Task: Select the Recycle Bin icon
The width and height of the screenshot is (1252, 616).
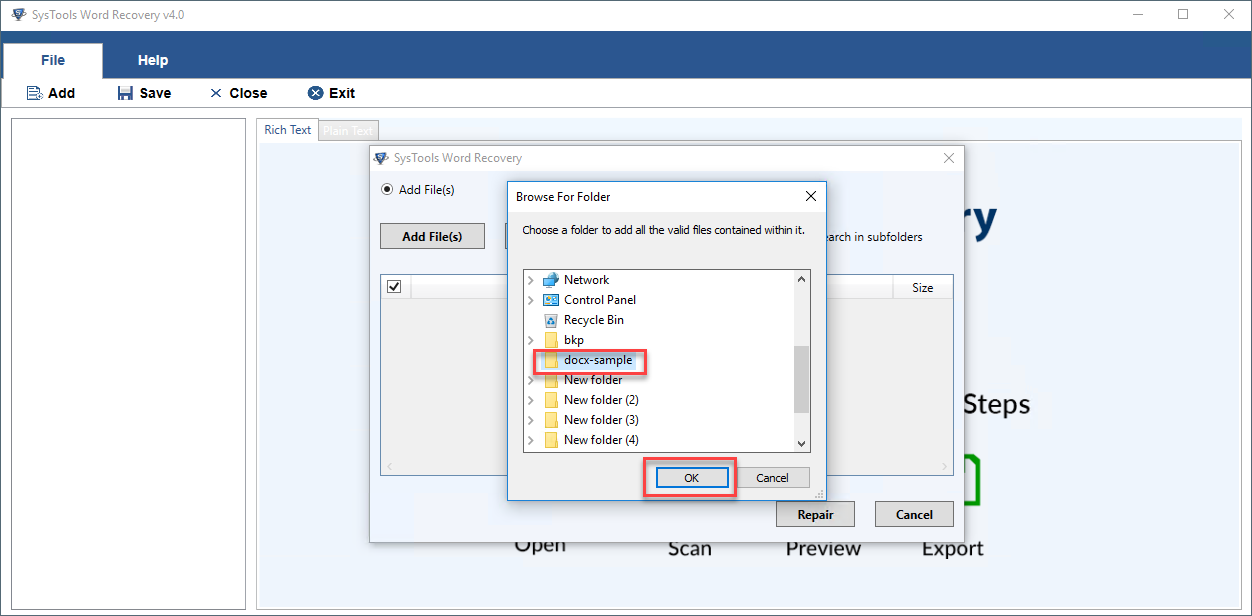Action: (x=551, y=320)
